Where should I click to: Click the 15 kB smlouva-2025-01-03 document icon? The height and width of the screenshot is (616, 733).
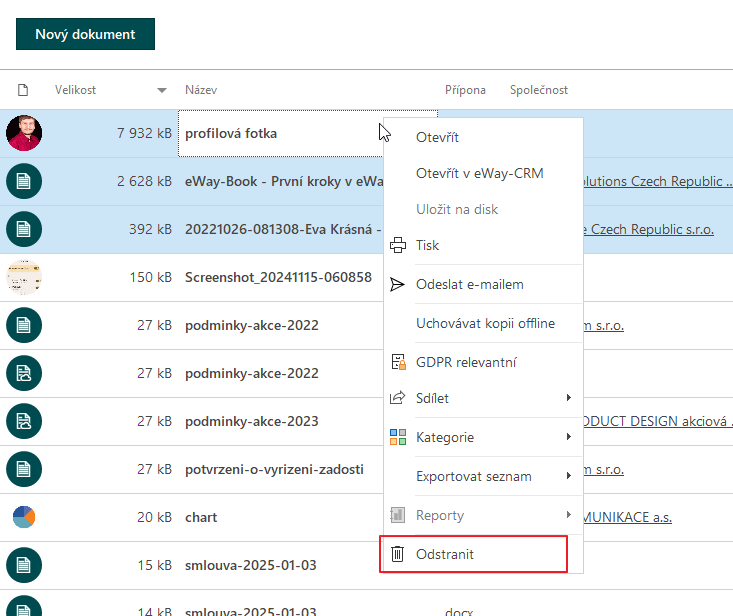[24, 565]
